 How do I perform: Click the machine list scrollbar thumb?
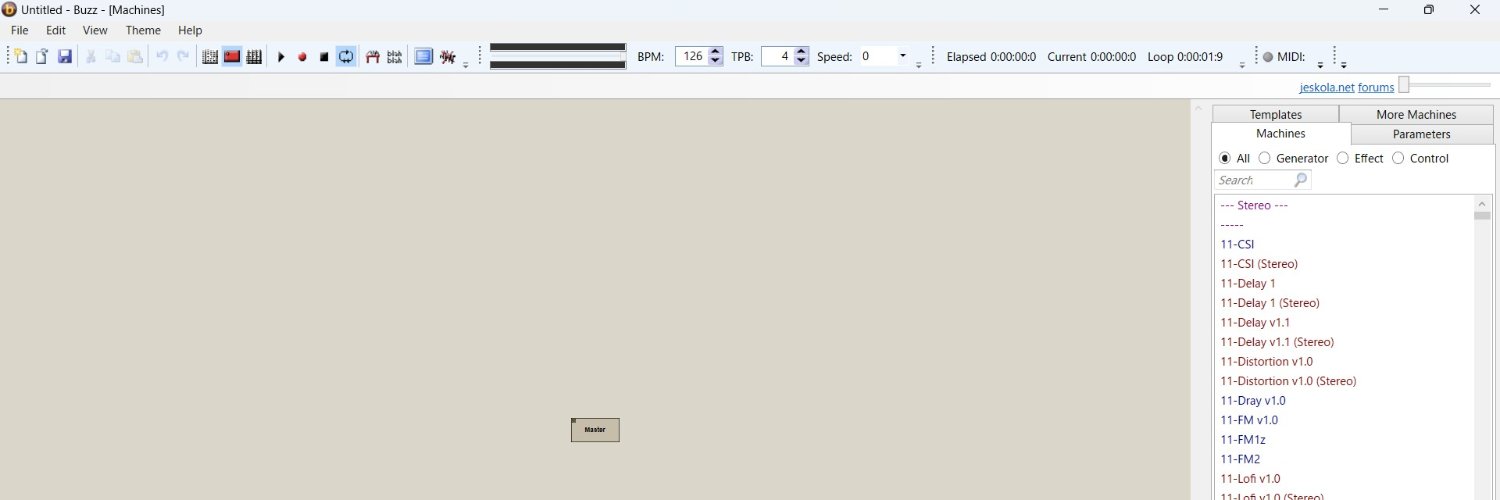(x=1482, y=215)
